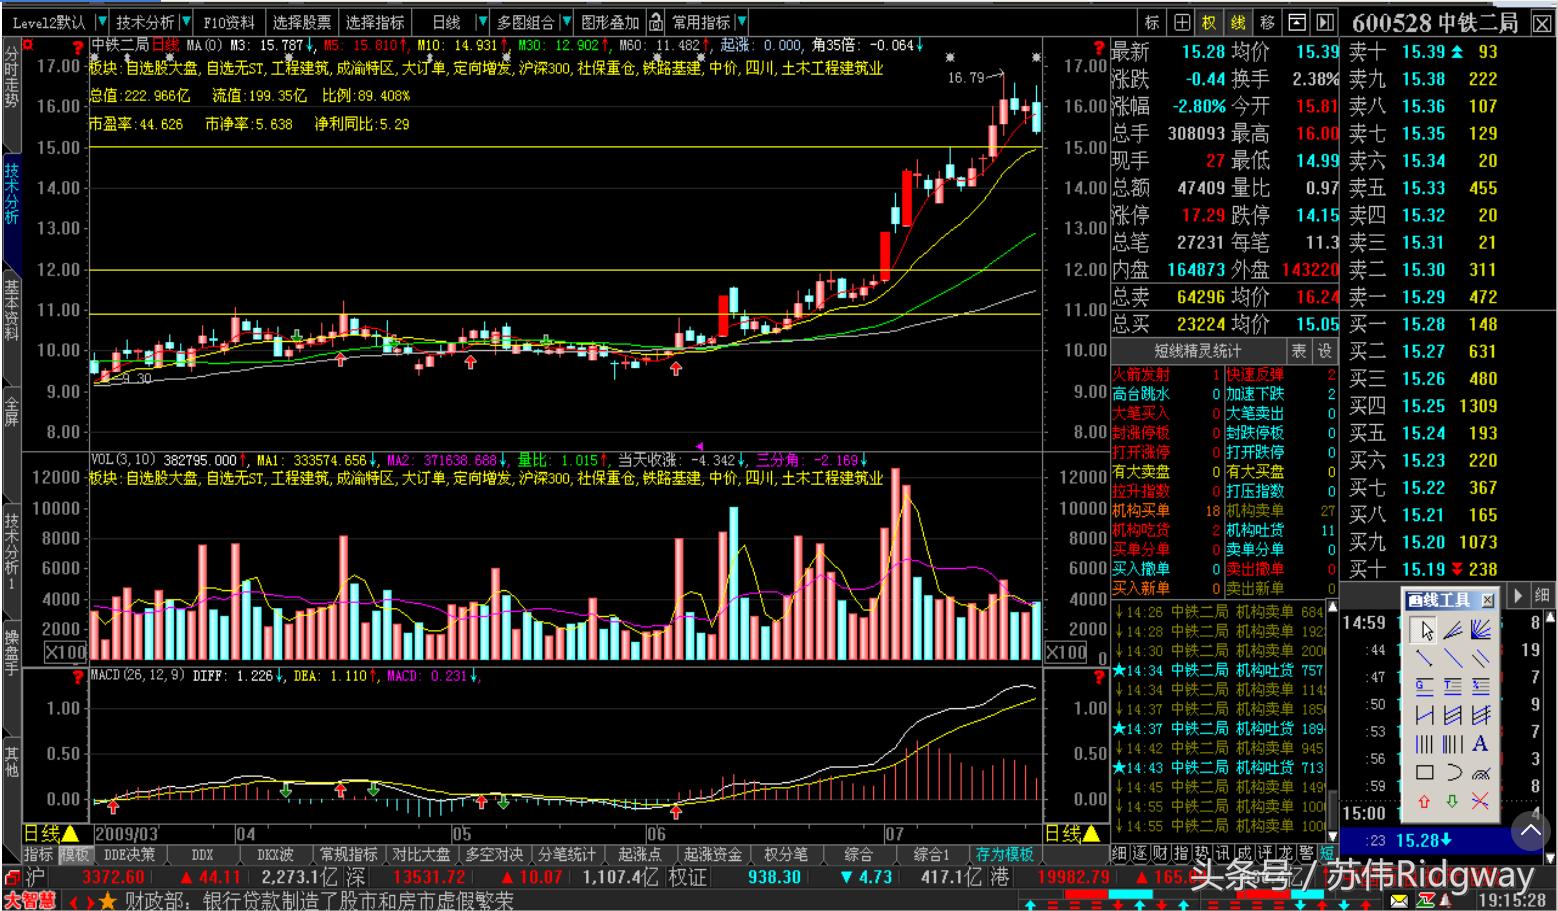Image resolution: width=1558 pixels, height=911 pixels.
Task: Click the 标 button in top toolbar
Action: pyautogui.click(x=1152, y=22)
